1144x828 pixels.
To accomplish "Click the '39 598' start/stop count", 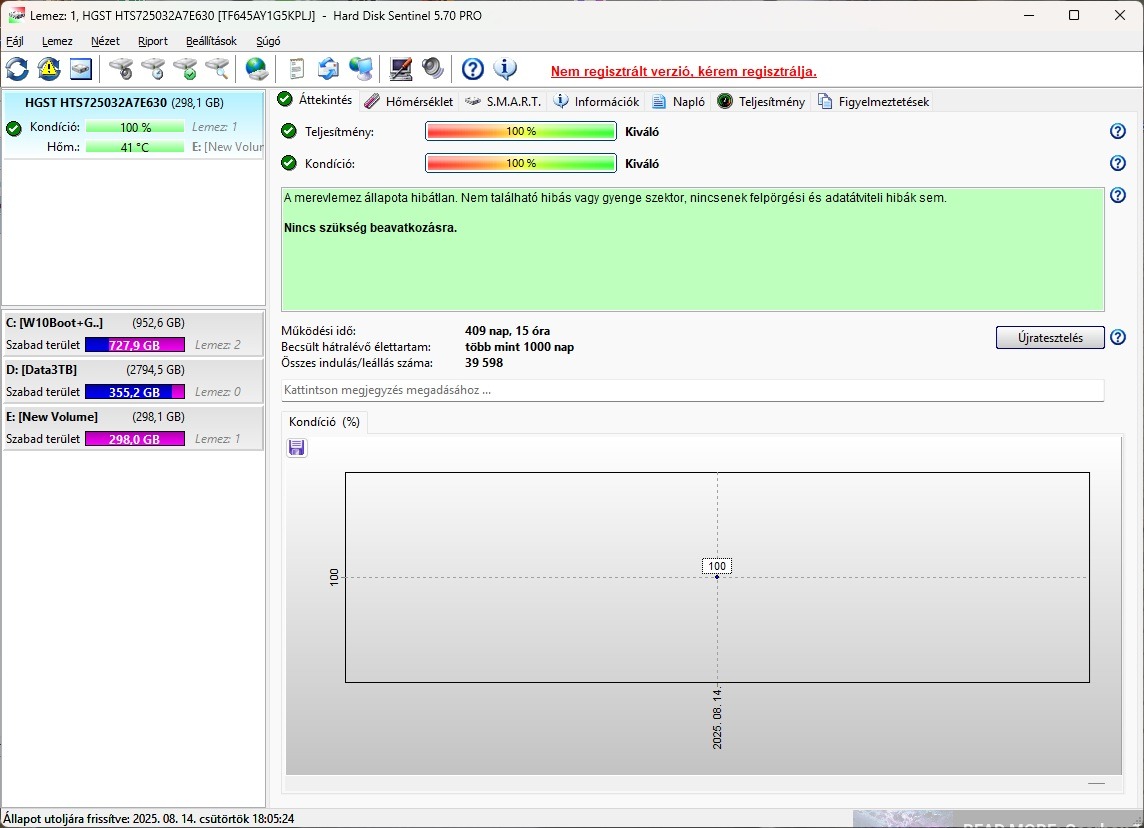I will (484, 363).
